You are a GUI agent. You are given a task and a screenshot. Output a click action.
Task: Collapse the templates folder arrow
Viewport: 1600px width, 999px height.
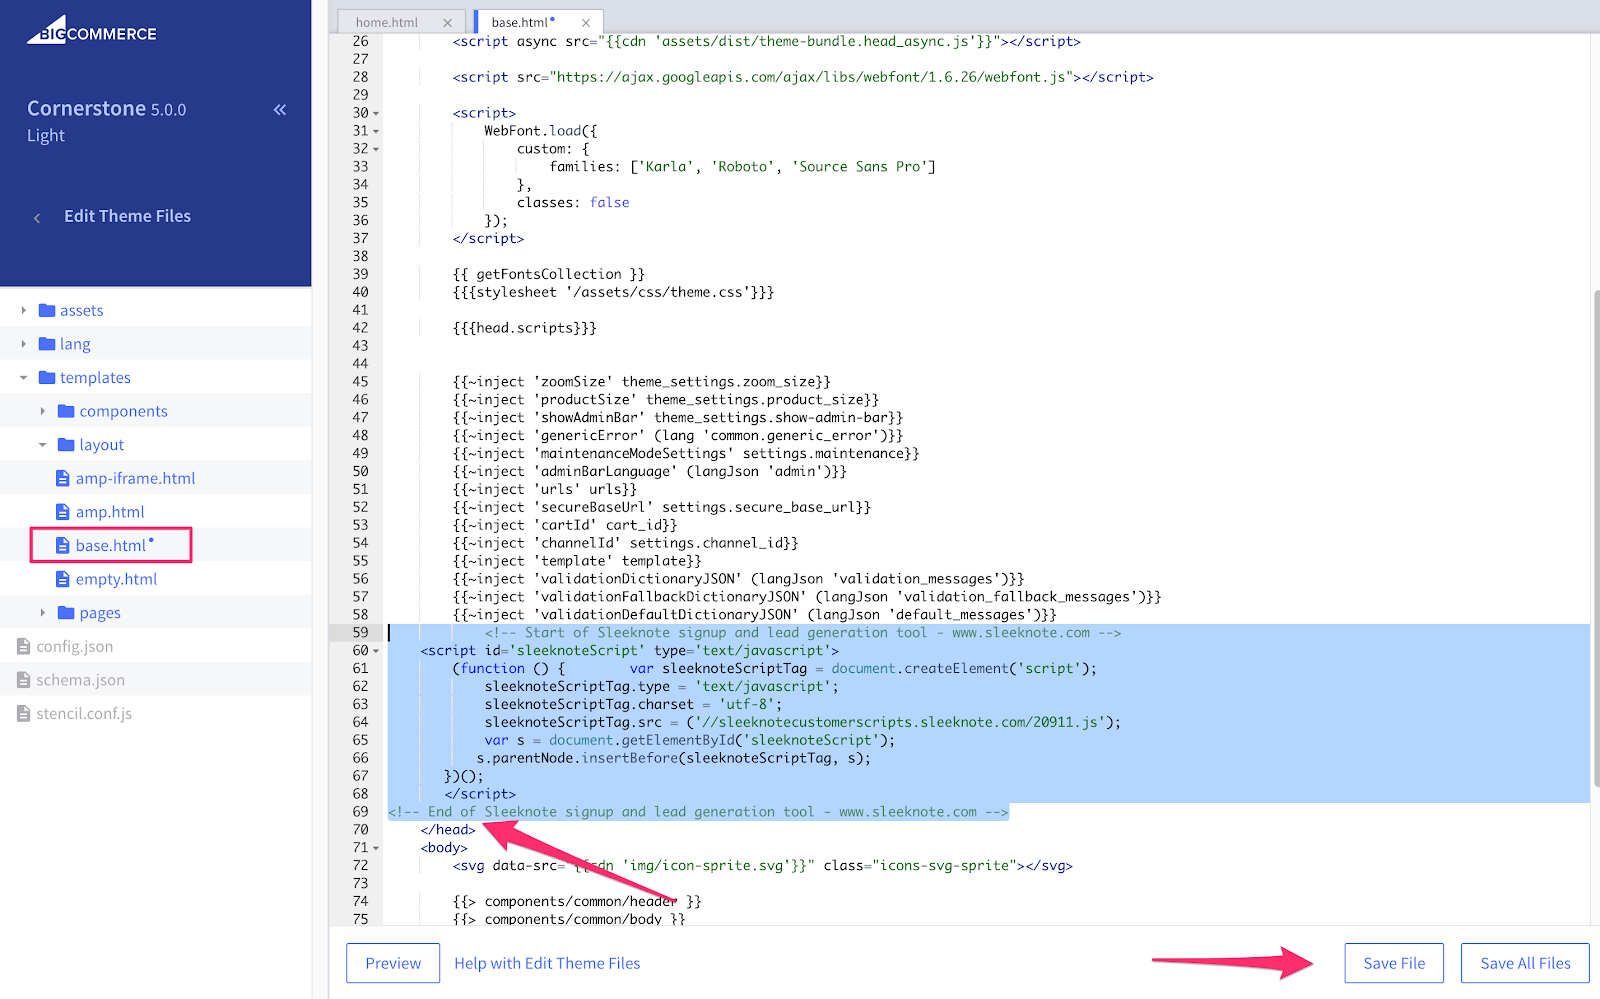pos(24,378)
